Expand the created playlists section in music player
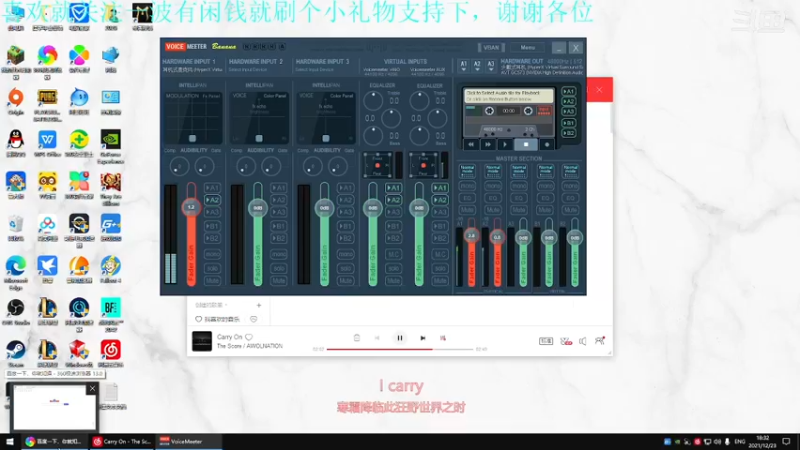 [211, 305]
